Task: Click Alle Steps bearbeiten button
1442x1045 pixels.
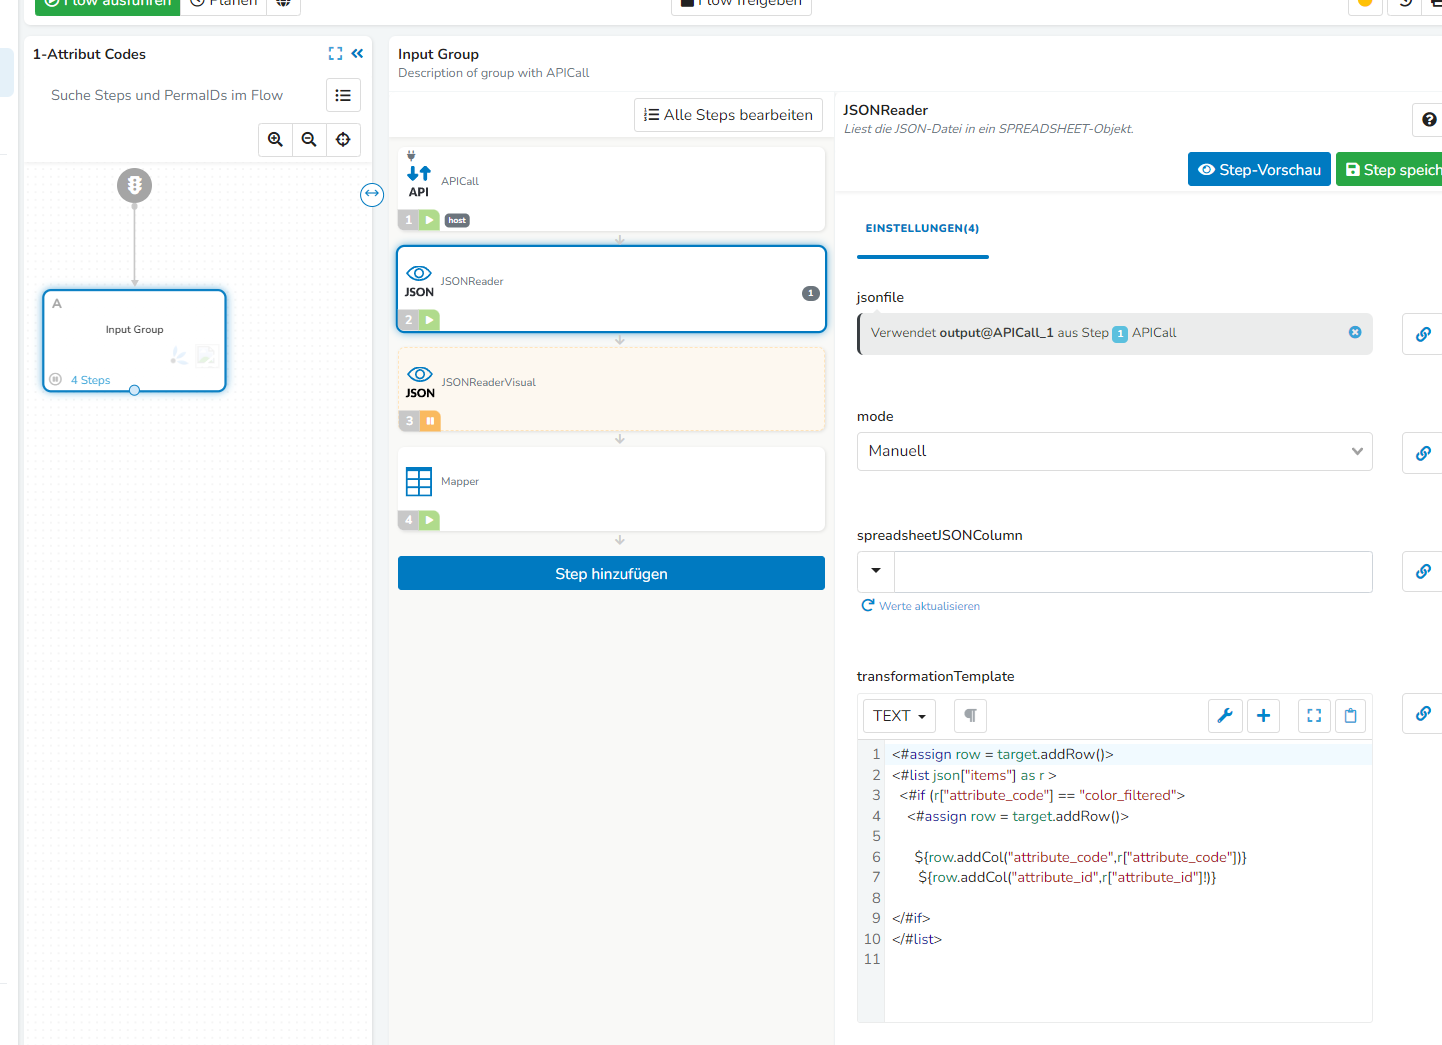Action: [x=728, y=115]
